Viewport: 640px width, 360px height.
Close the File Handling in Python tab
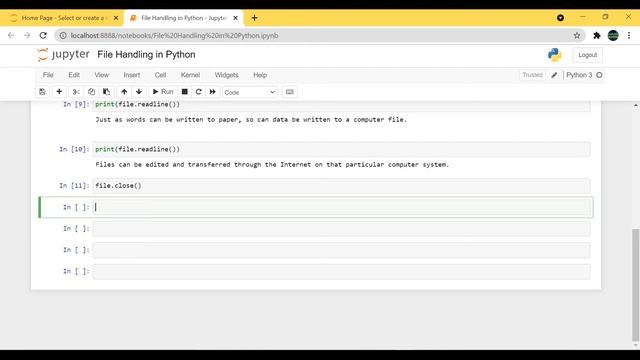click(236, 18)
